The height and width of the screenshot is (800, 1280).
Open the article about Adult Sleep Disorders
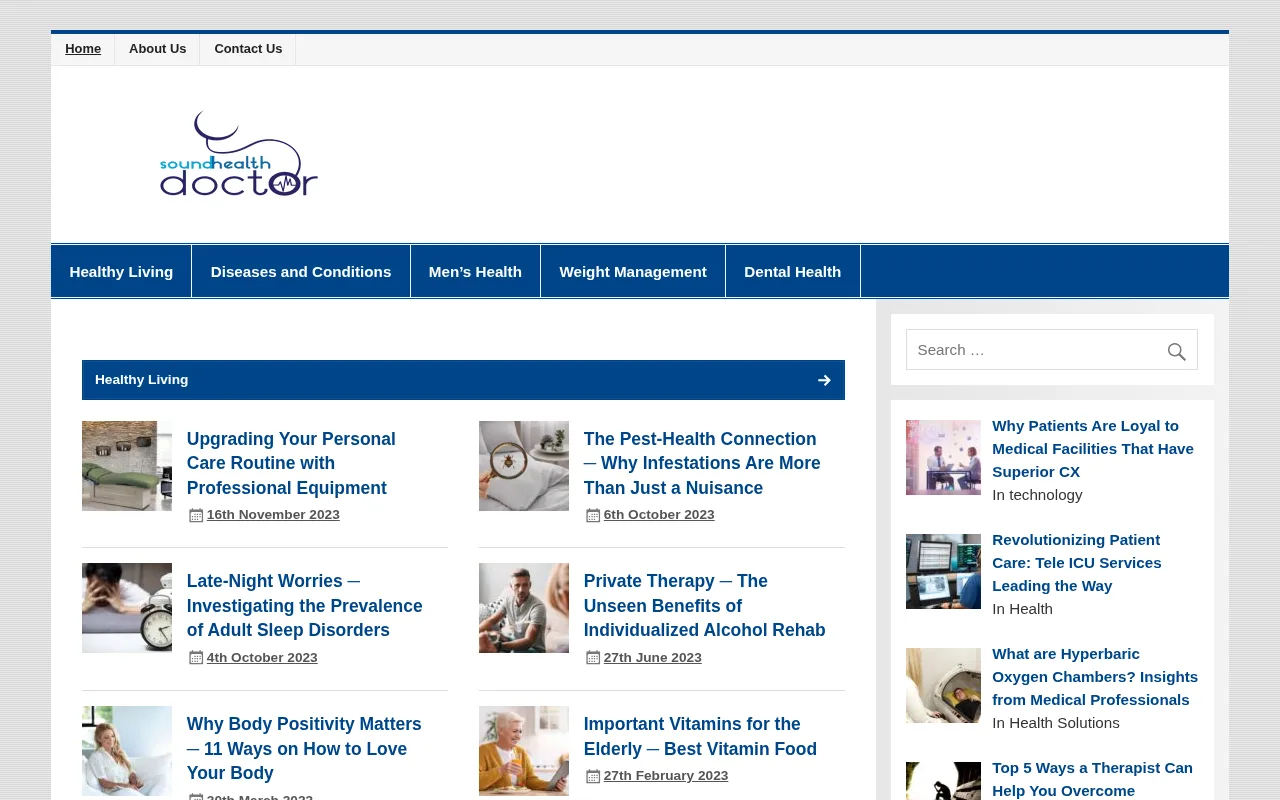pyautogui.click(x=304, y=605)
